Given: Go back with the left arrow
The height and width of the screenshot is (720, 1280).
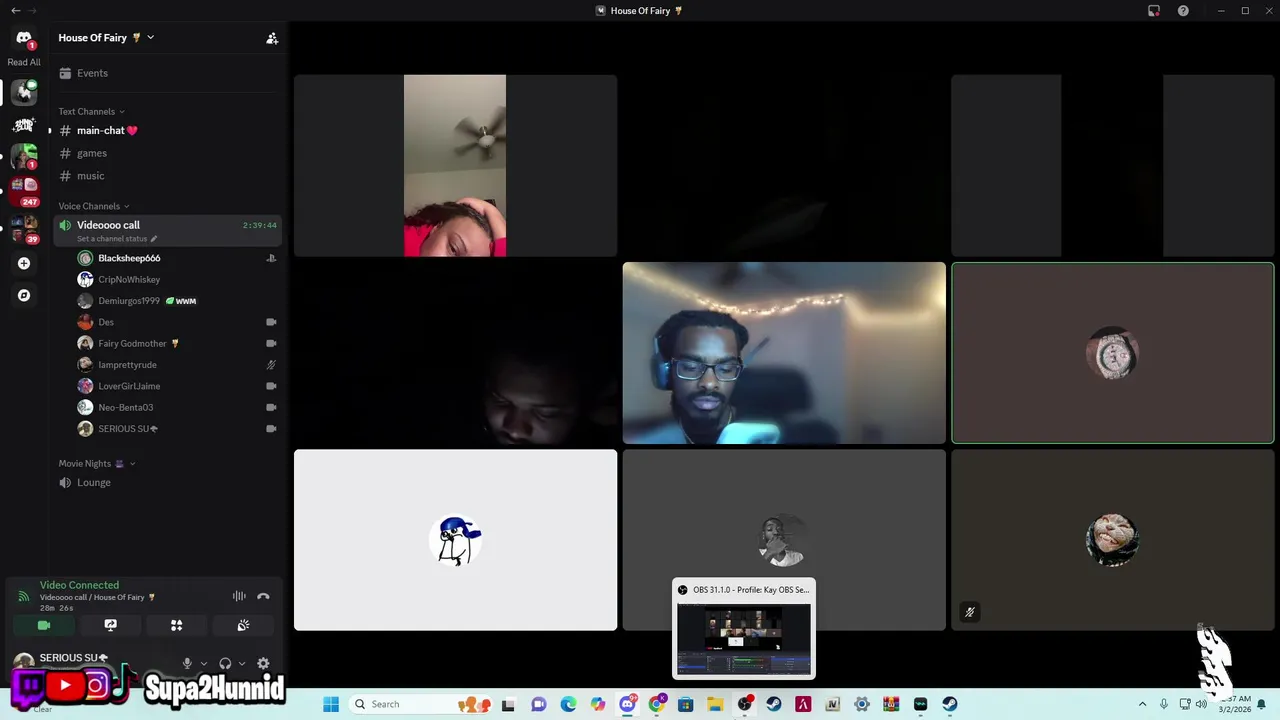Looking at the screenshot, I should (16, 11).
